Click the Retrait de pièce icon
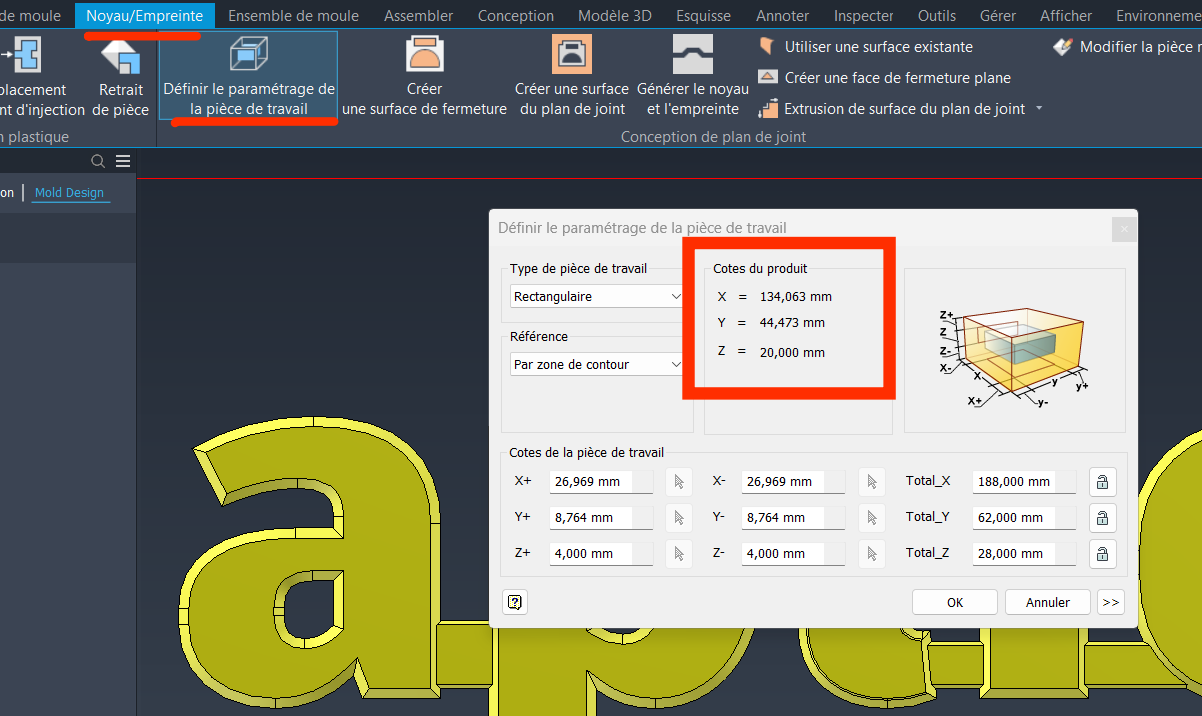The image size is (1202, 716). [x=120, y=58]
